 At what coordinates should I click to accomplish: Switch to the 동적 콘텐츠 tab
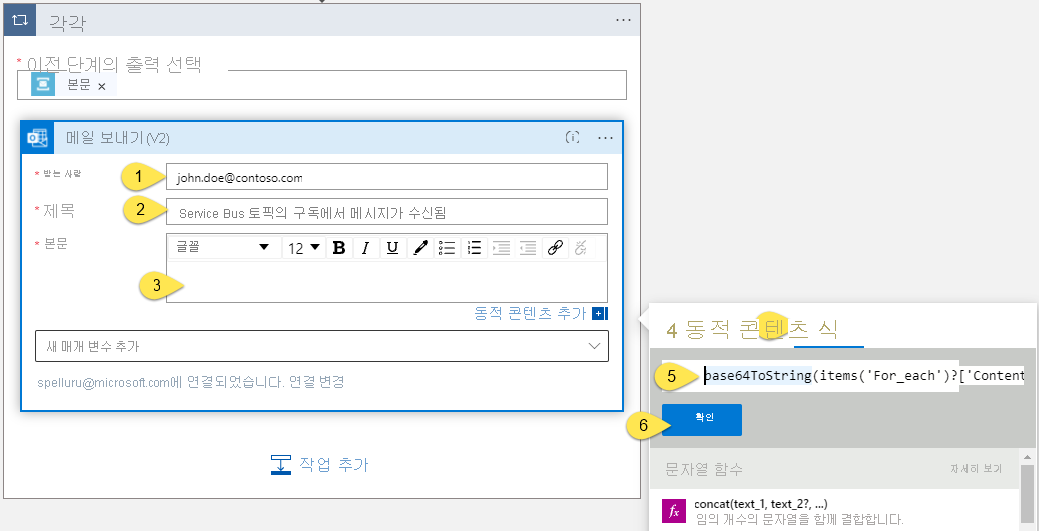pos(746,329)
